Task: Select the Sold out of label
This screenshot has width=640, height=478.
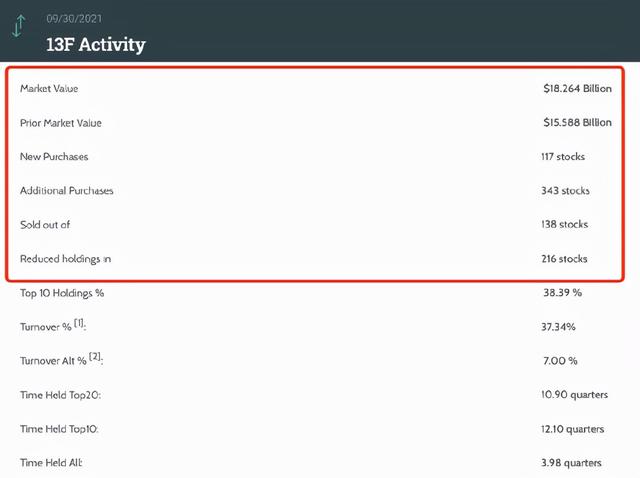Action: pos(45,225)
